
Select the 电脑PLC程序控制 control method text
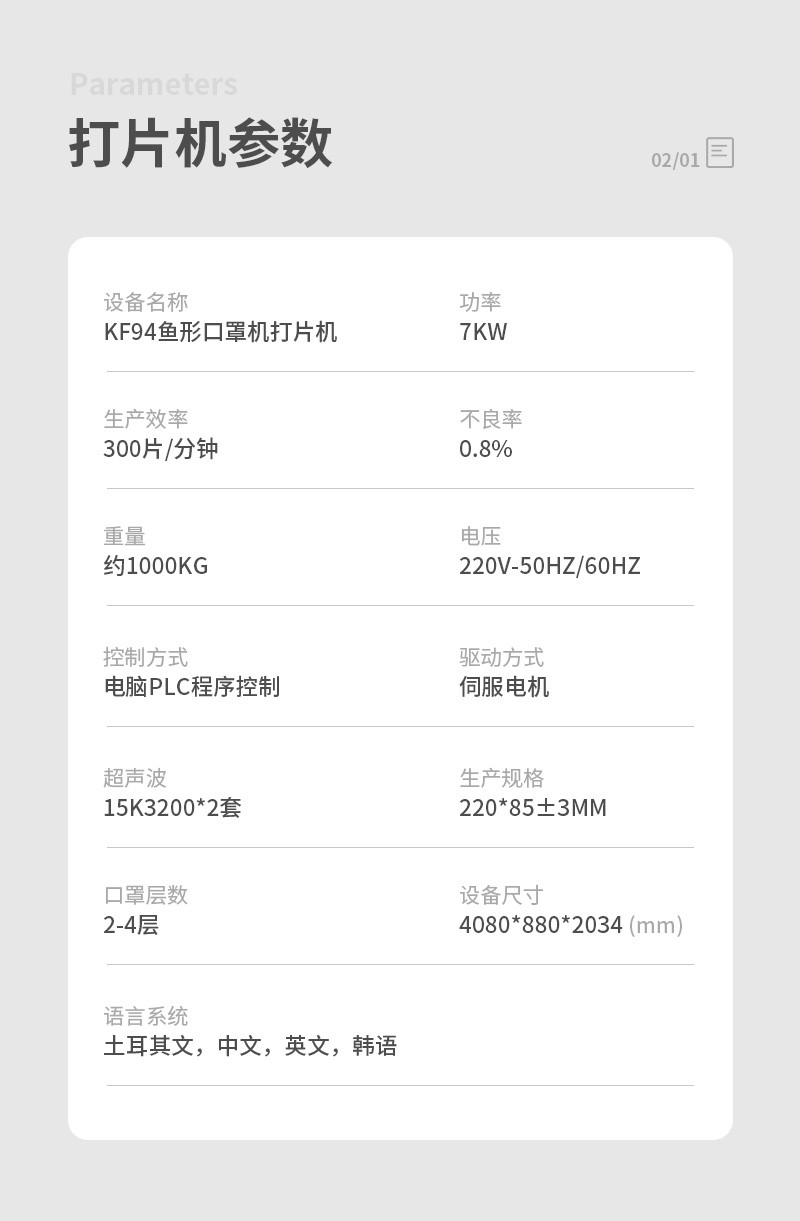(192, 687)
